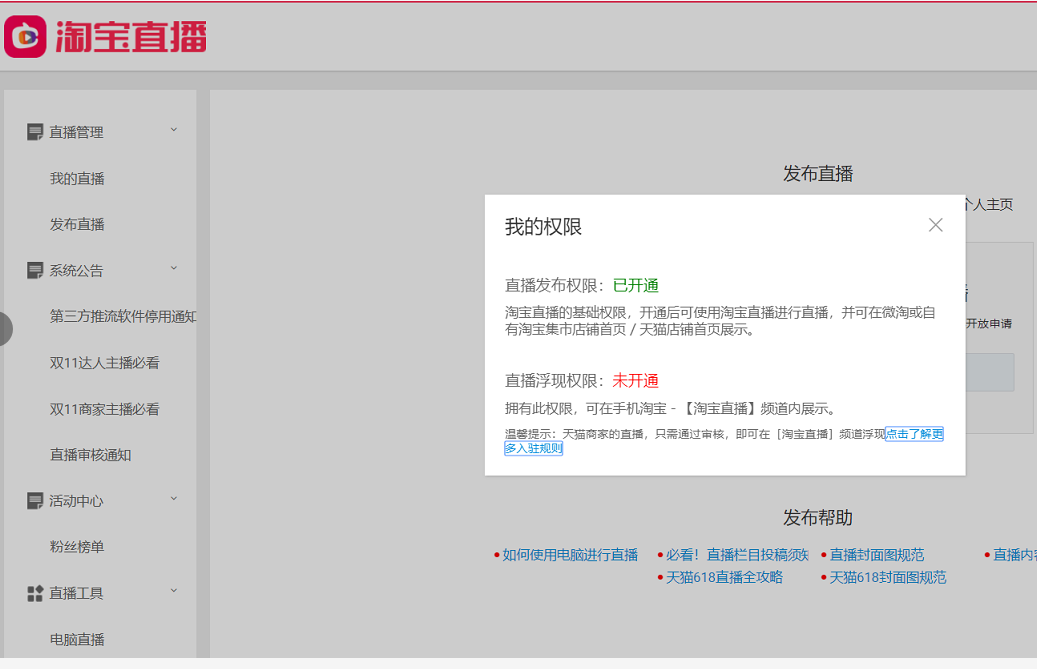Click the 直播工具 section icon
This screenshot has width=1037, height=669.
[35, 594]
